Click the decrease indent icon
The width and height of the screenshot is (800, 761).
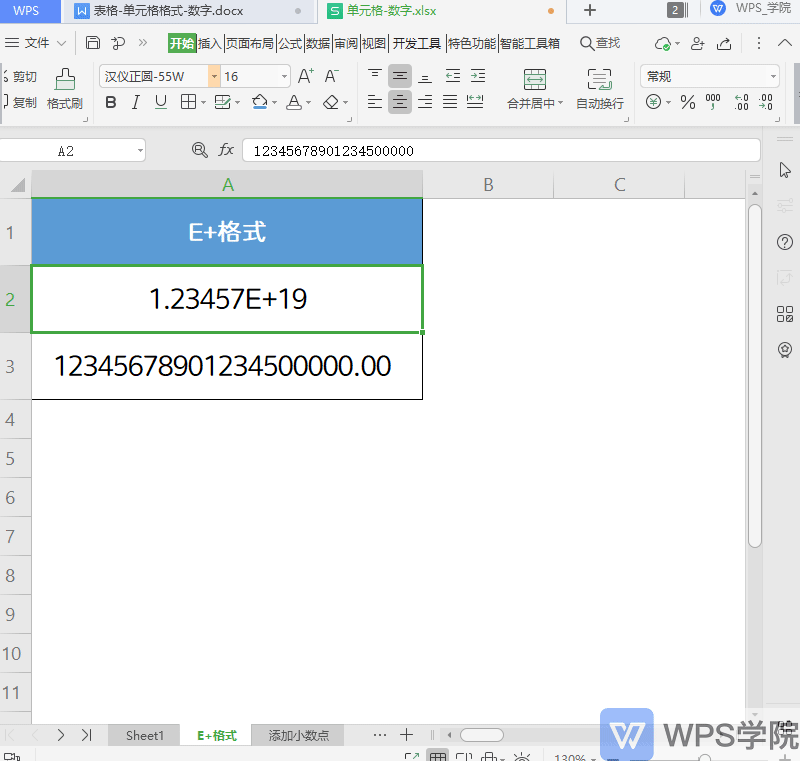click(453, 76)
